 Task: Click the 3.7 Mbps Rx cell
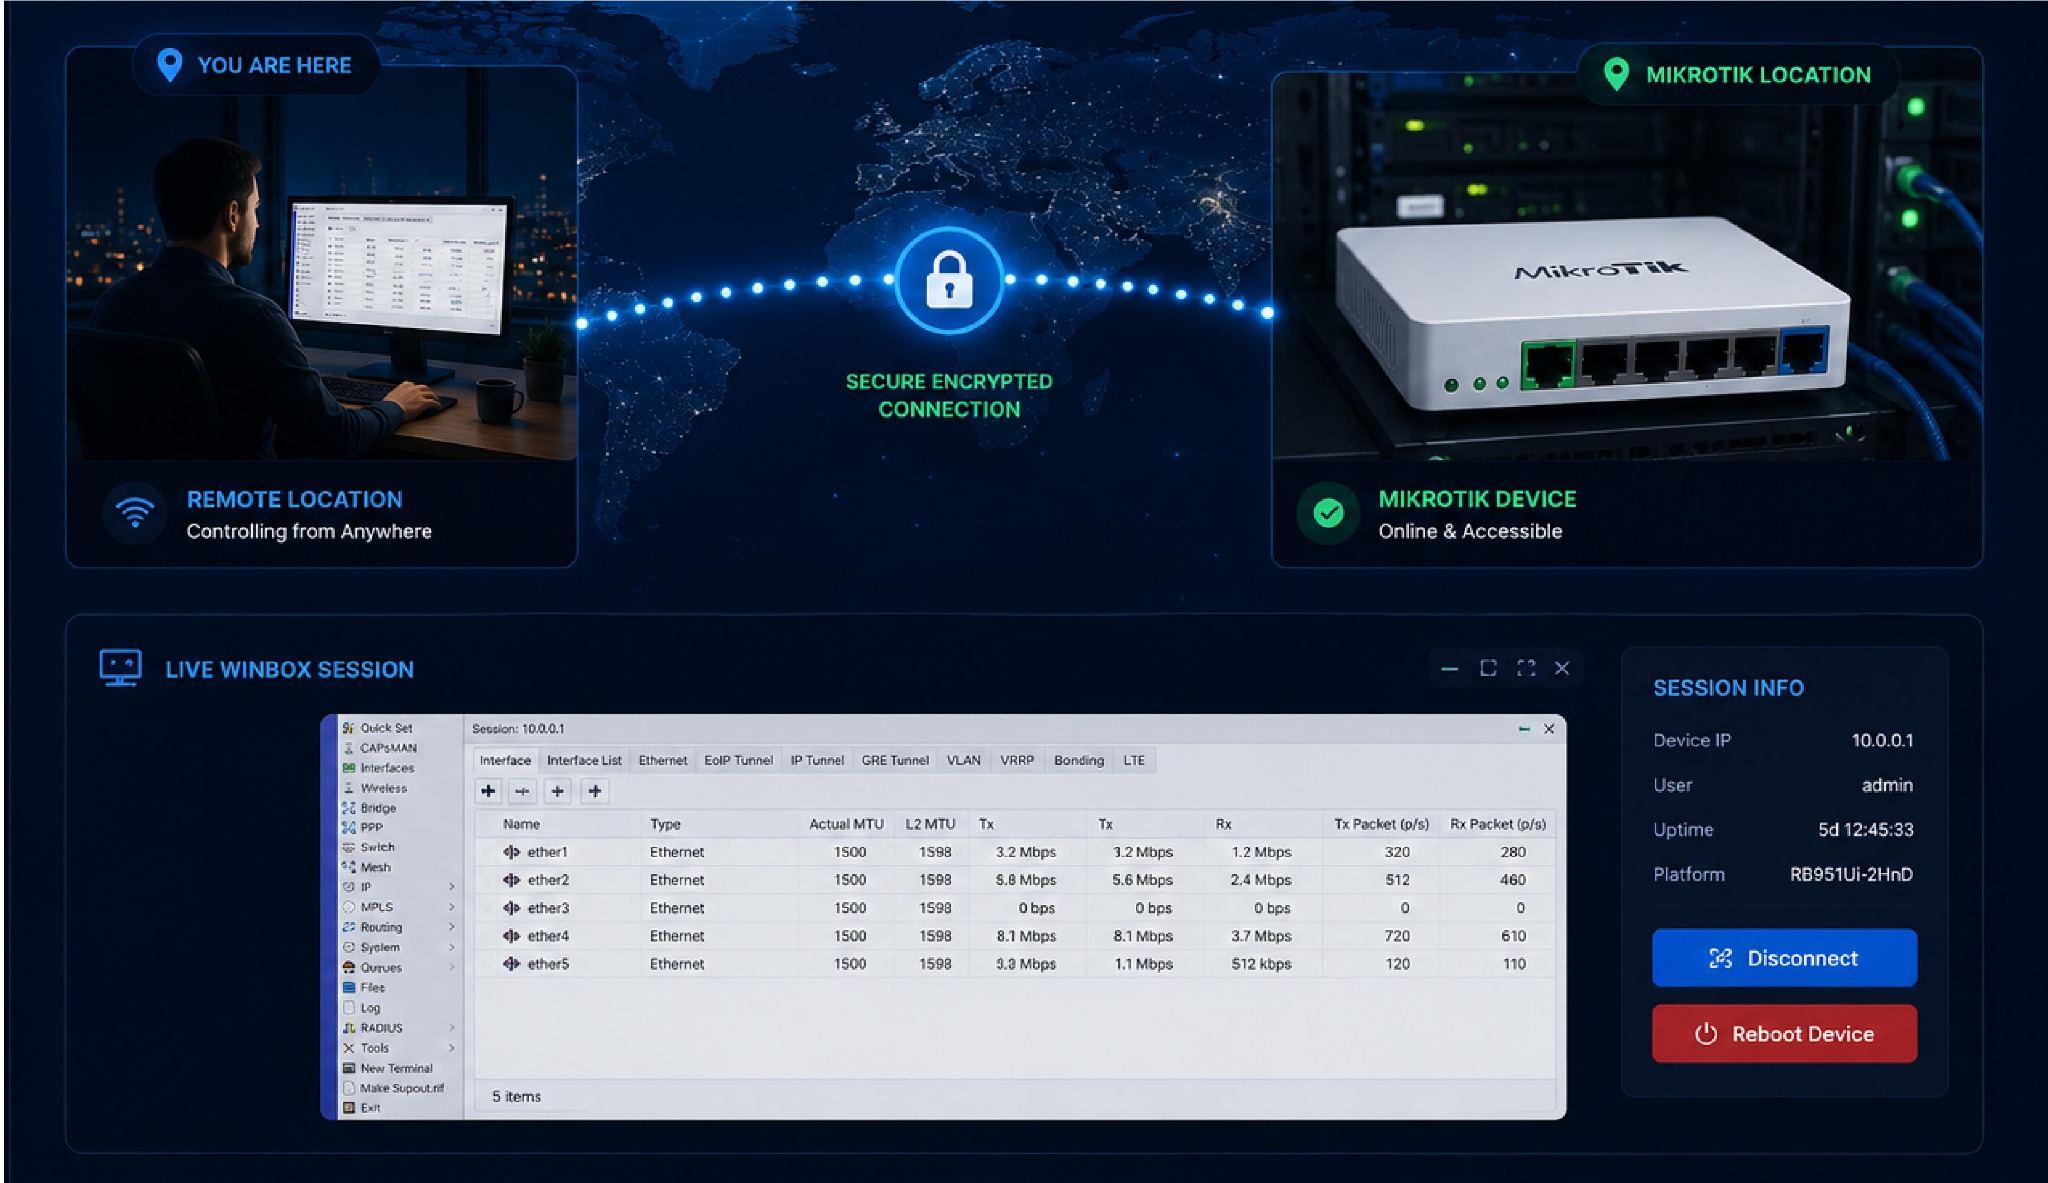pos(1261,936)
